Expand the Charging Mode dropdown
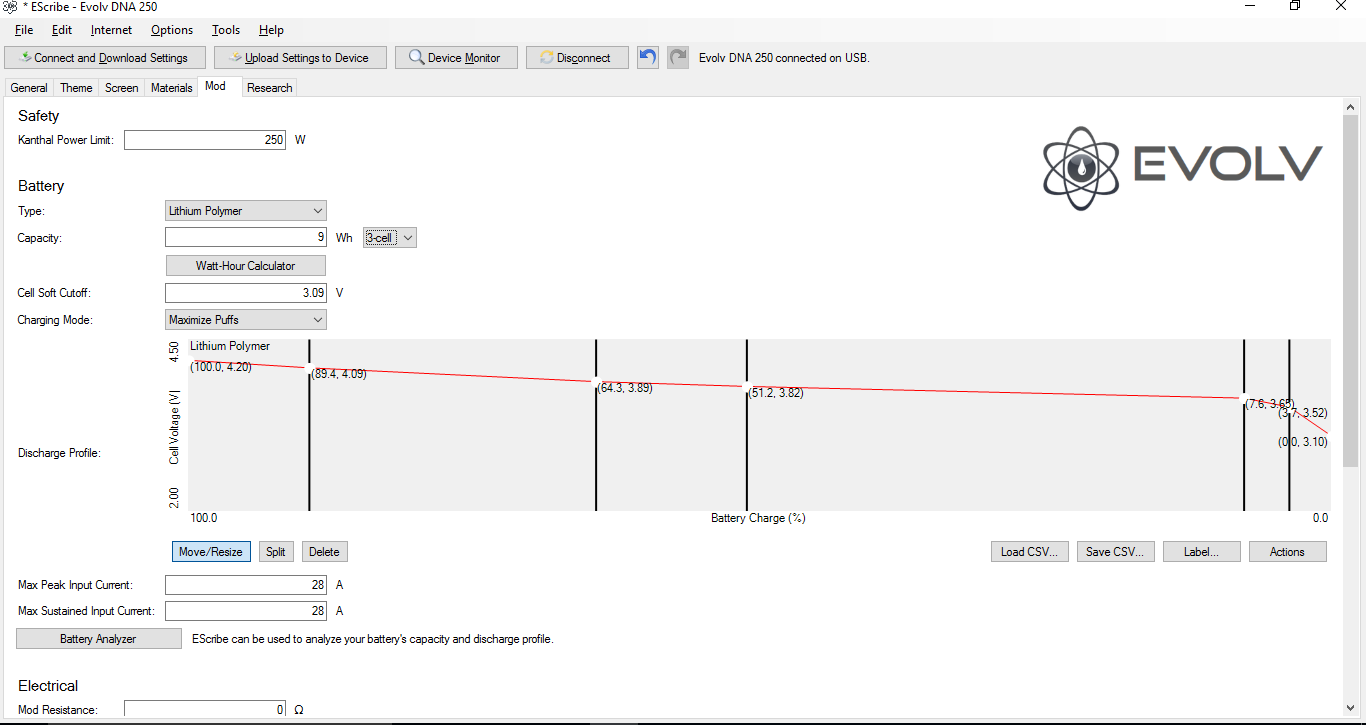The image size is (1366, 725). click(x=245, y=320)
